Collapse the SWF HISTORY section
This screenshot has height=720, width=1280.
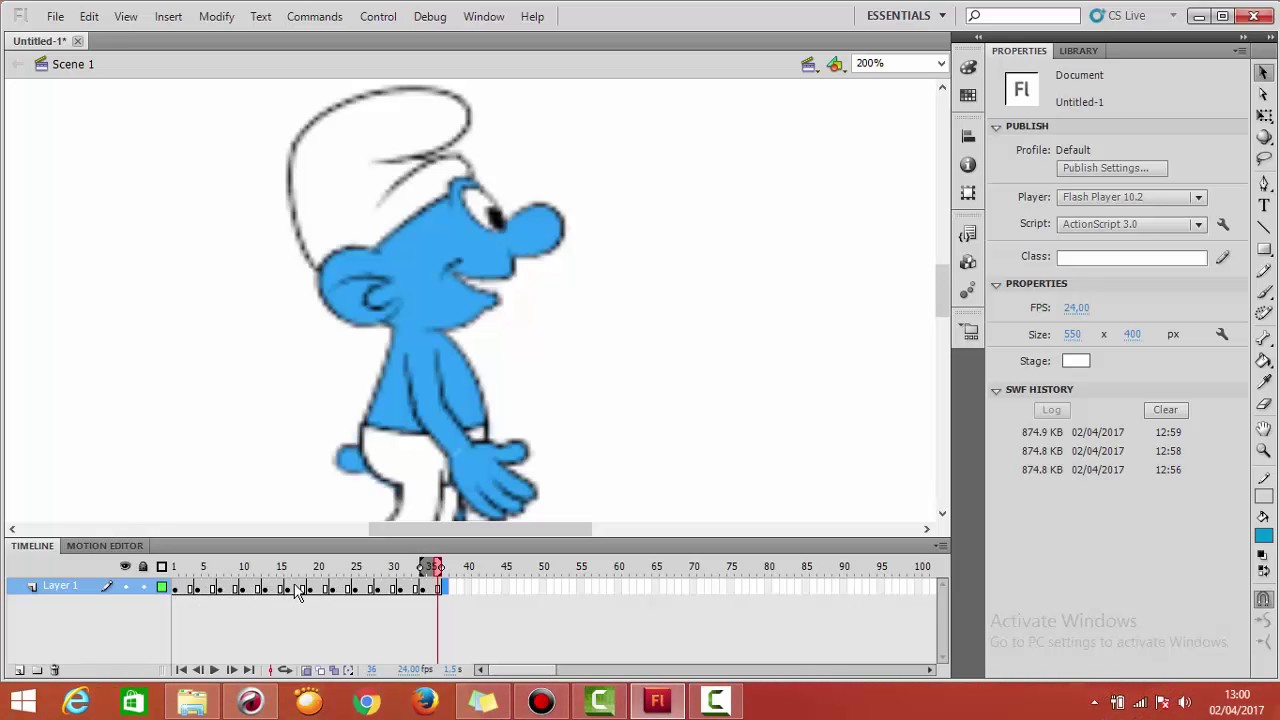pos(996,390)
